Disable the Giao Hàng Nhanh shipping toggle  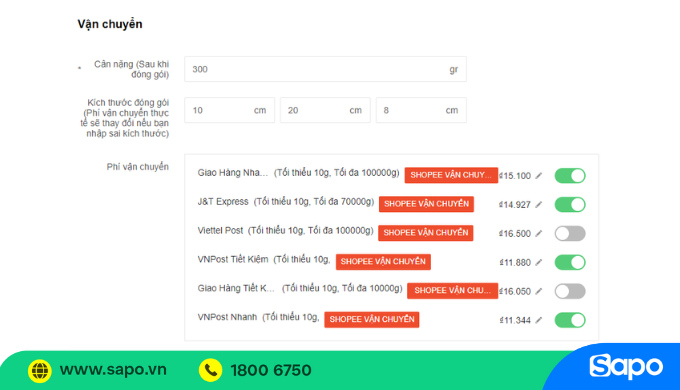click(570, 176)
